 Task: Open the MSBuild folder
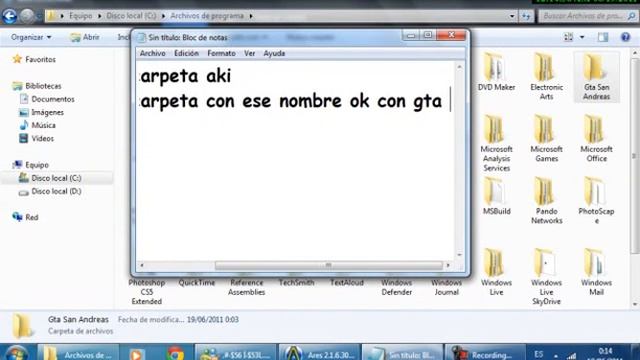496,196
